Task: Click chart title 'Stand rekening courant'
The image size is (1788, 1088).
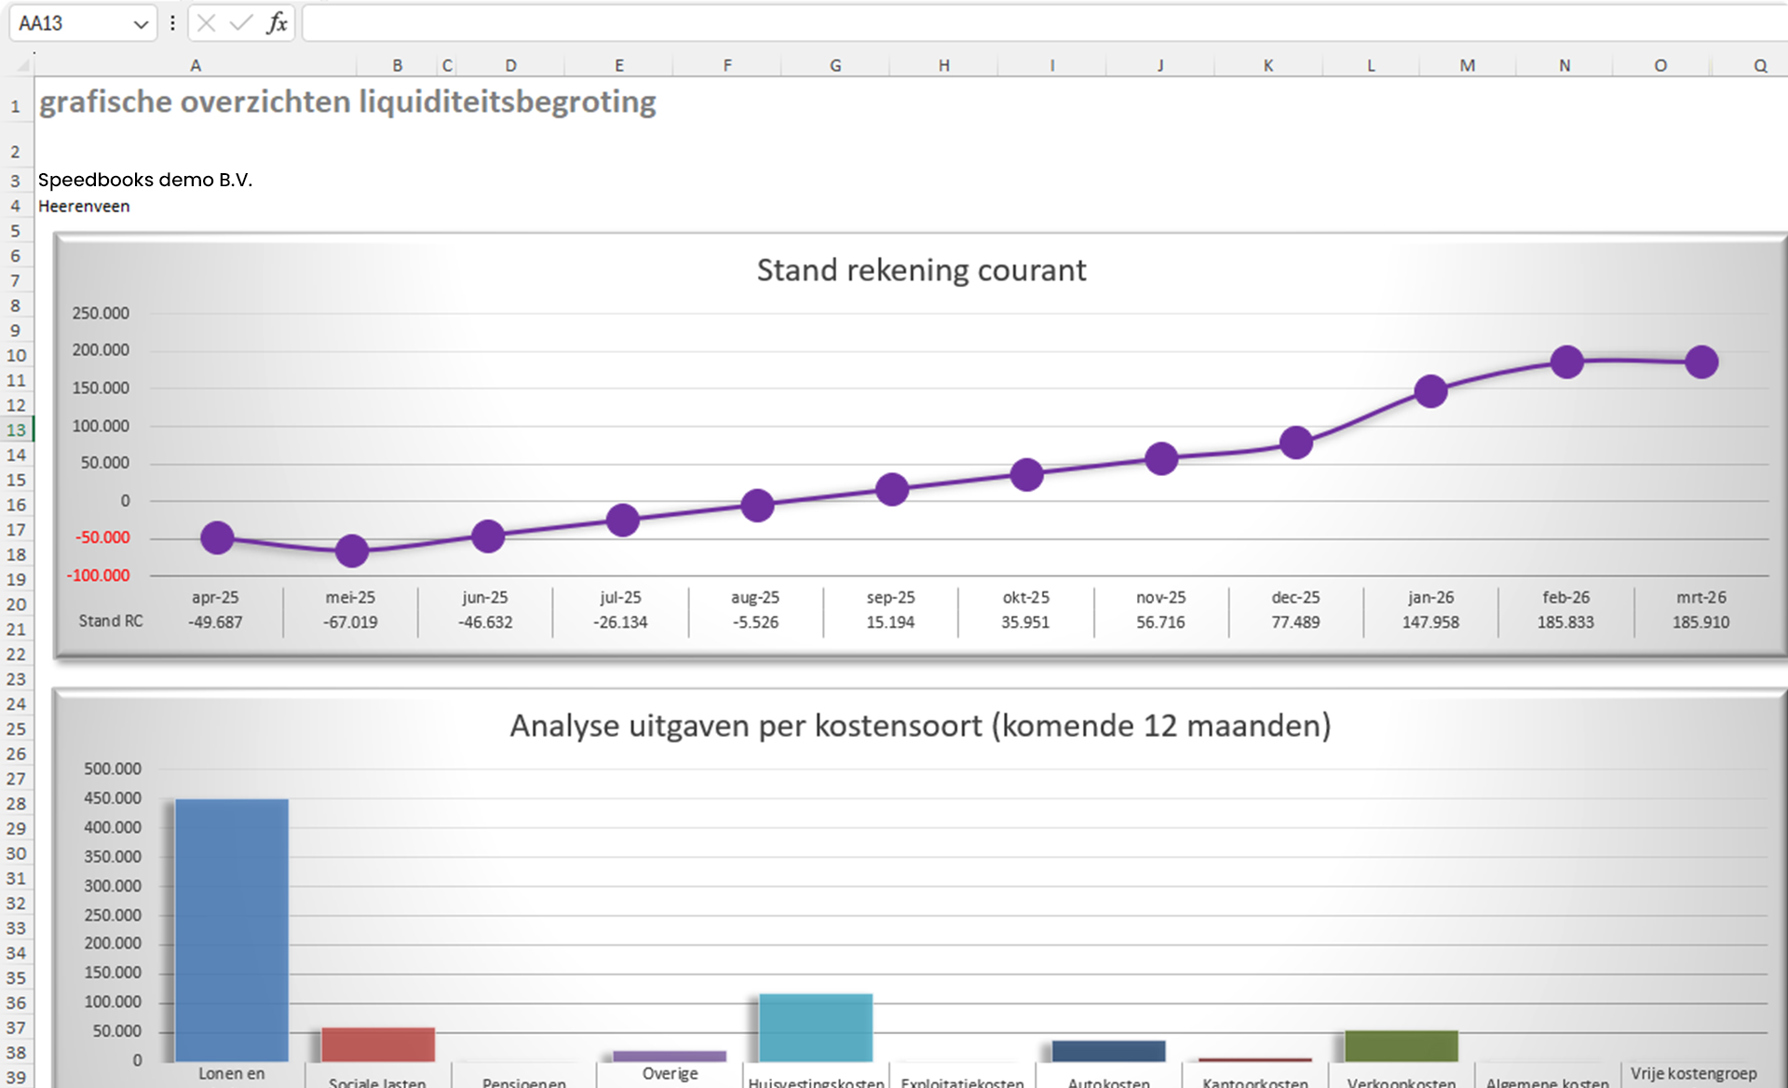Action: [921, 270]
